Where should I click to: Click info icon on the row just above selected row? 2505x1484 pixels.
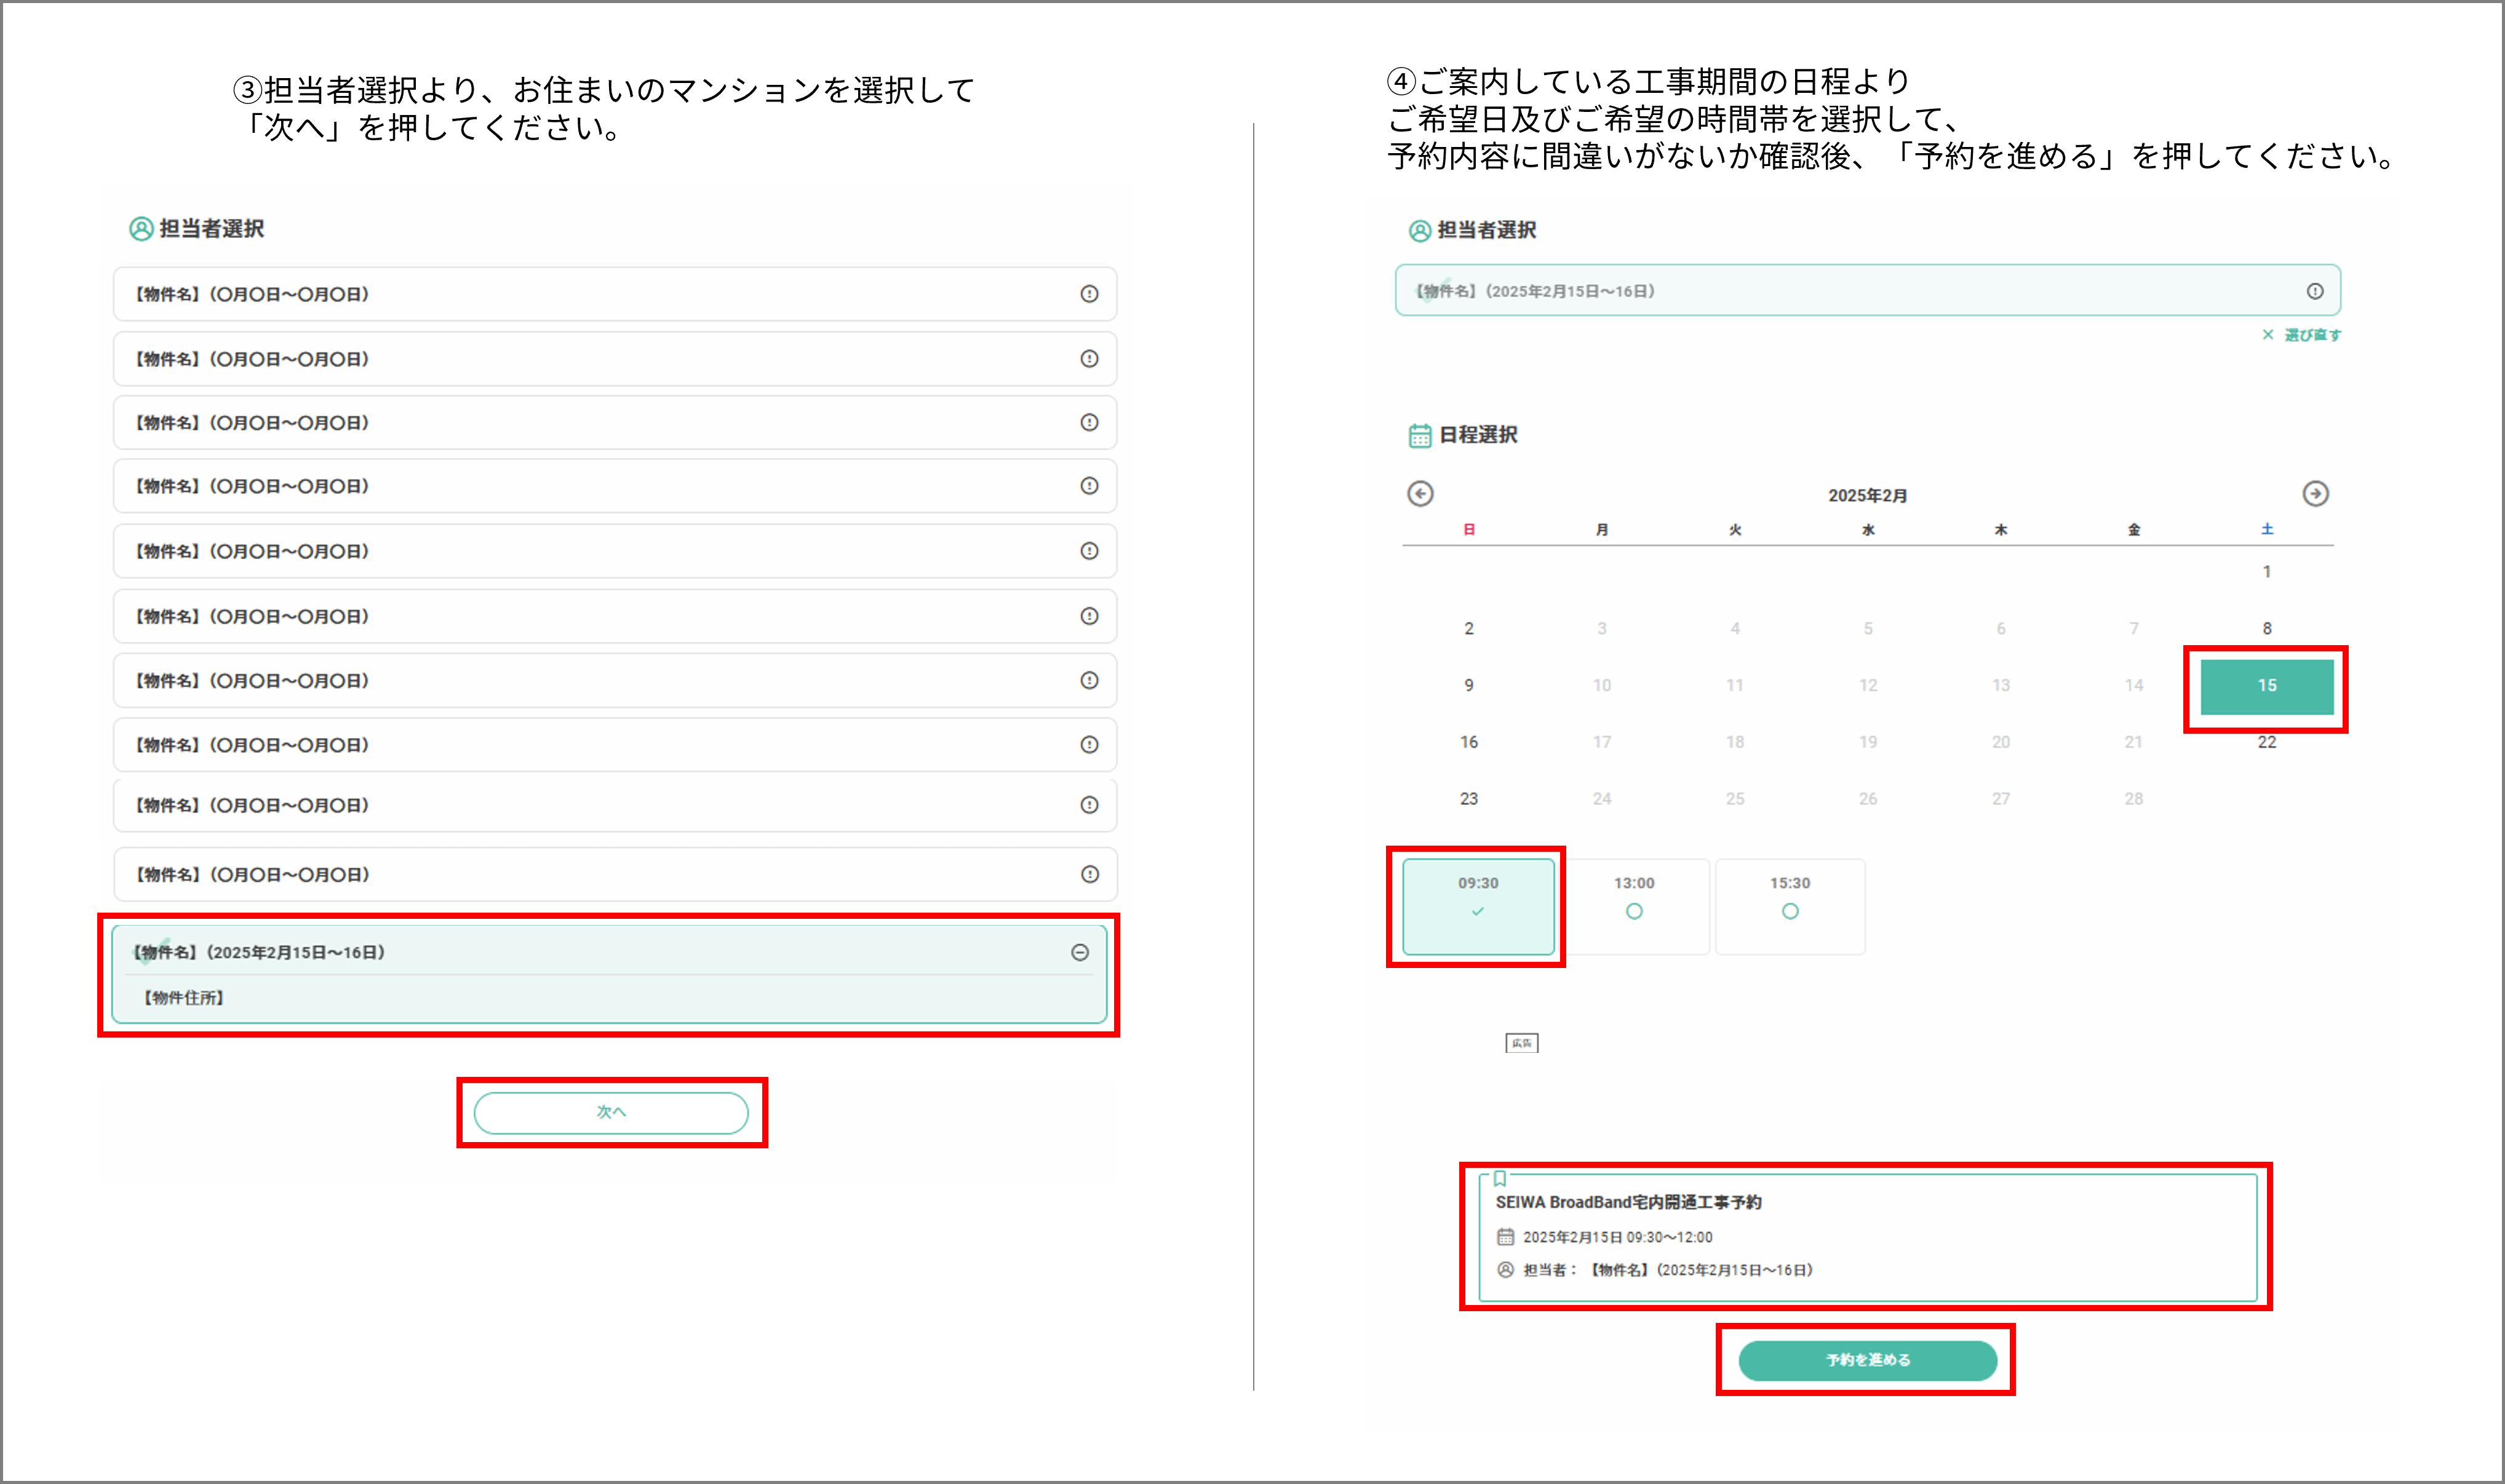pyautogui.click(x=1090, y=875)
